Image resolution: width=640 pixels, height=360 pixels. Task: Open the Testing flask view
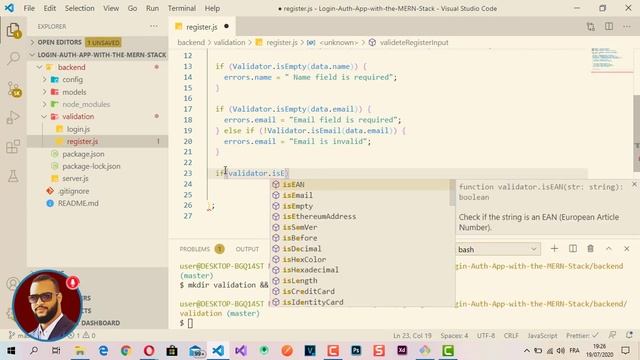(x=13, y=176)
